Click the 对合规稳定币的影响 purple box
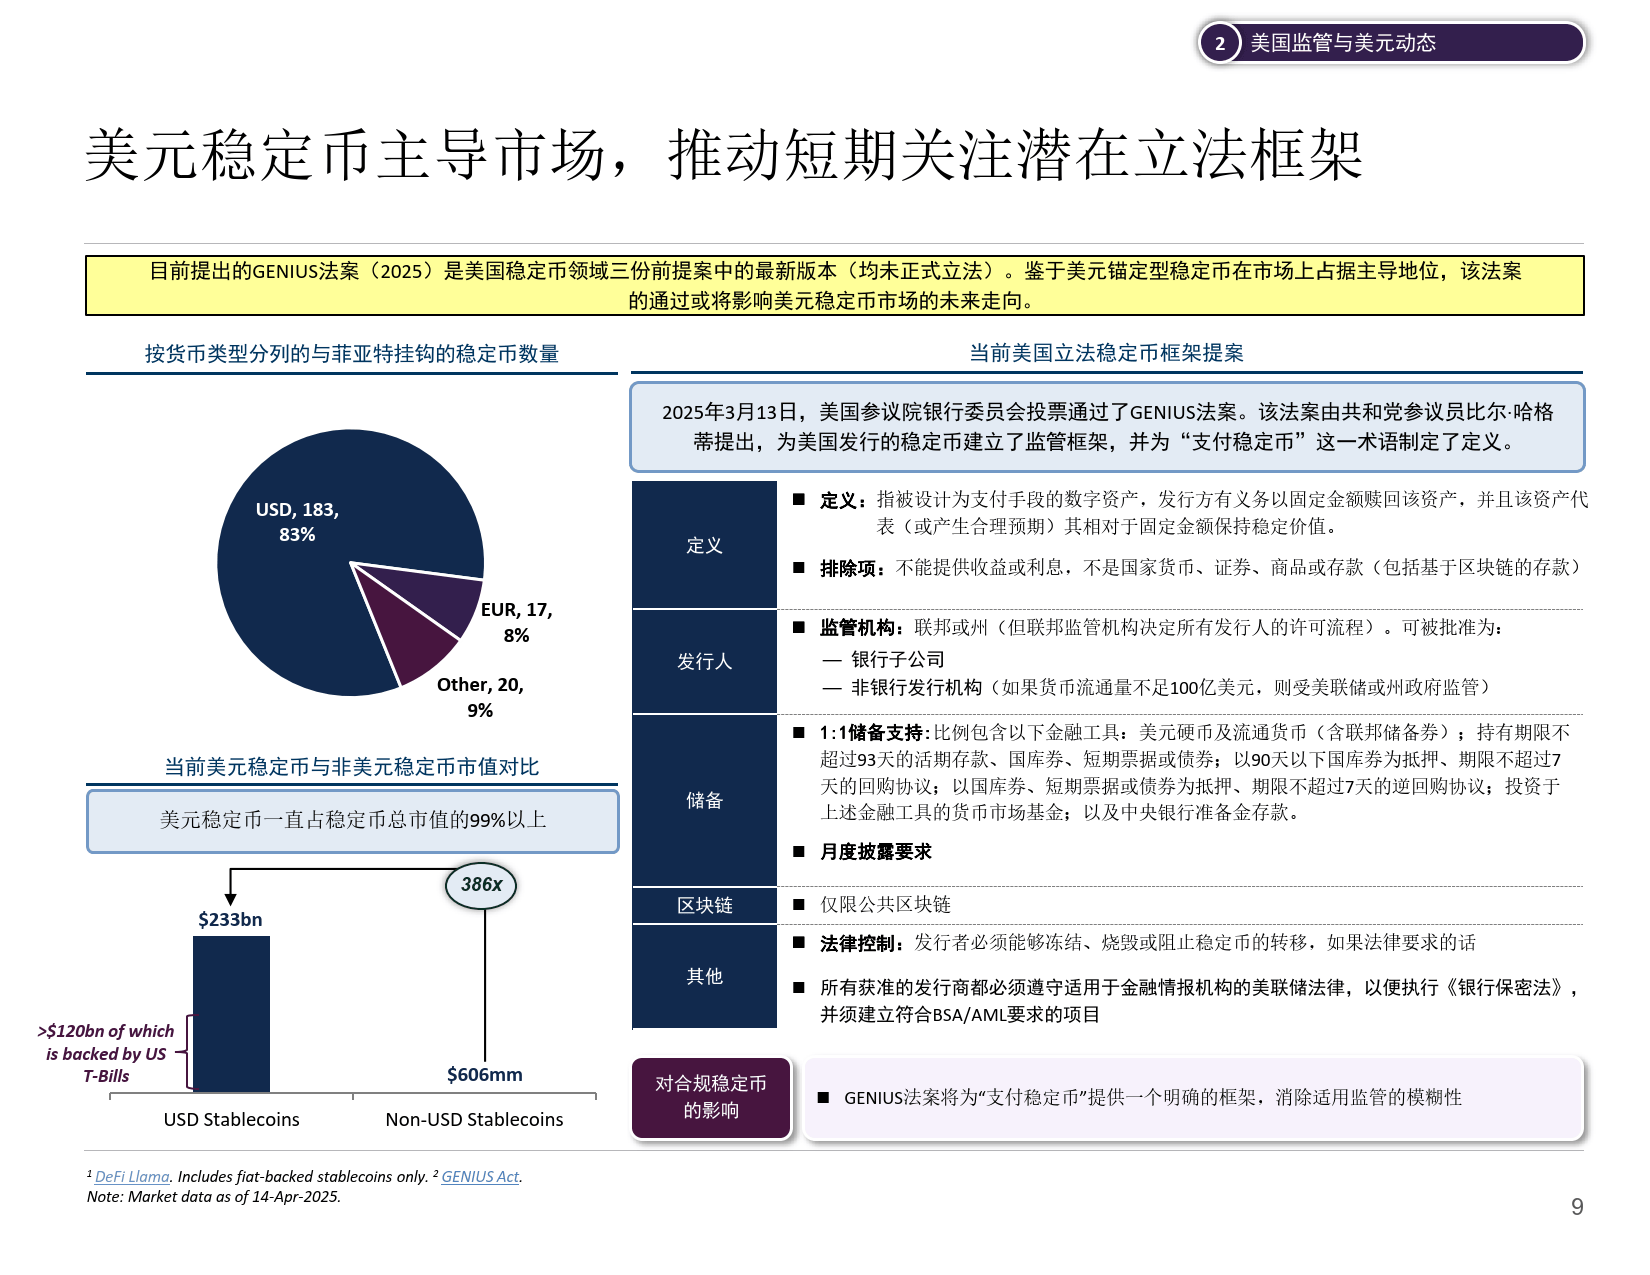The image size is (1650, 1275). click(711, 1099)
